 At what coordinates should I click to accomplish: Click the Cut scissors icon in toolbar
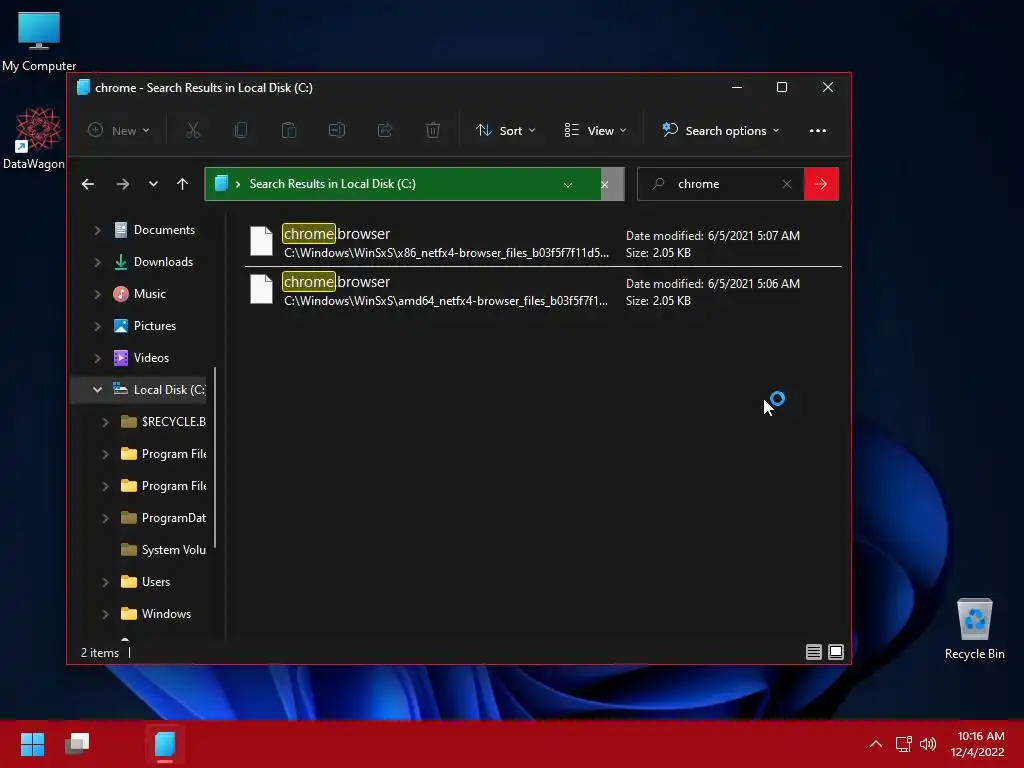click(x=193, y=131)
